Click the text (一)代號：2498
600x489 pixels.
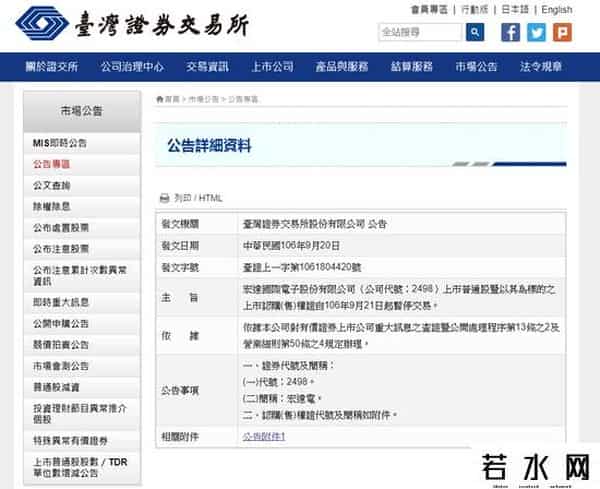pyautogui.click(x=278, y=382)
